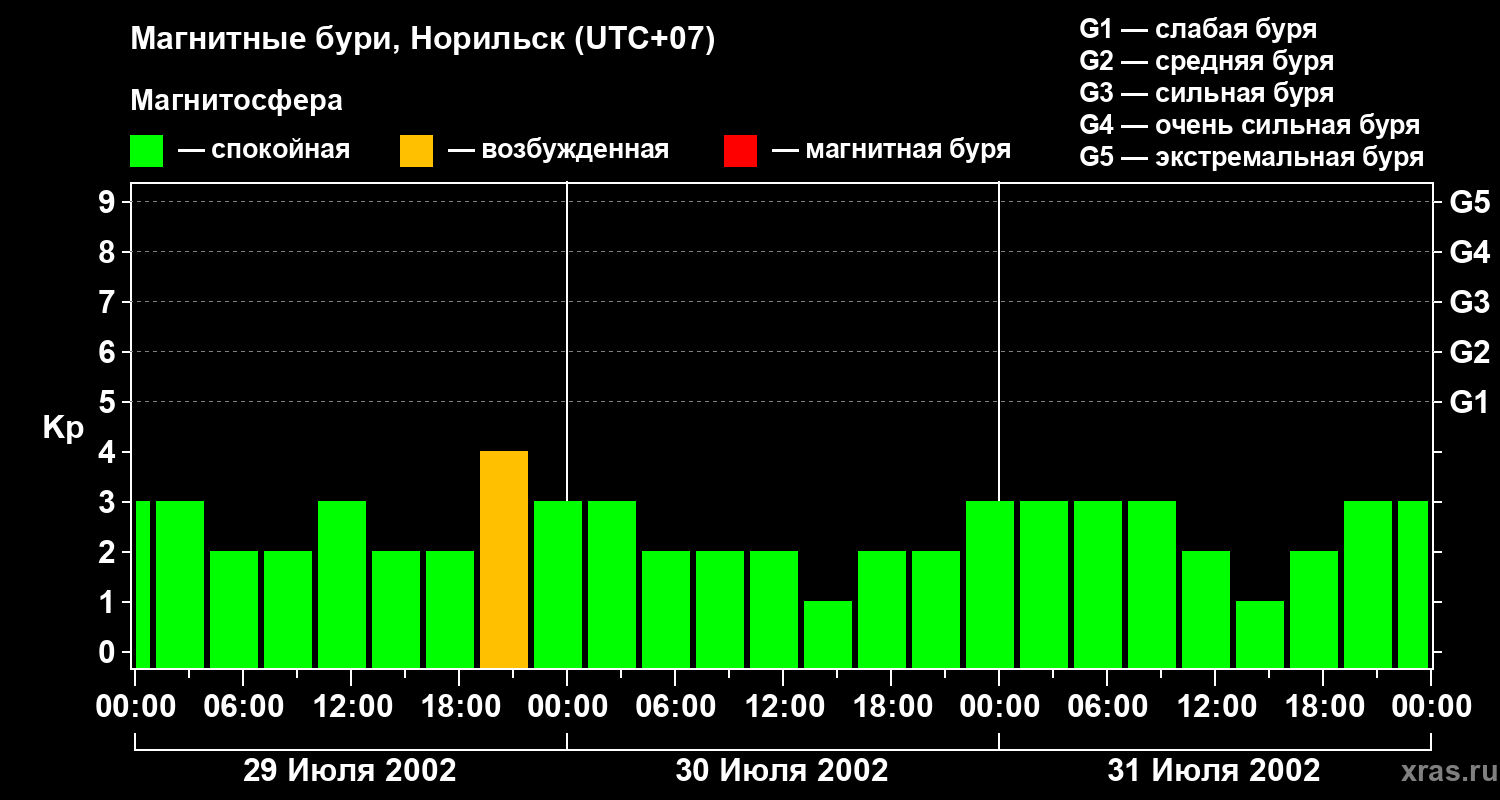The height and width of the screenshot is (800, 1500).
Task: Click the red 'магнитная буря' legend swatch
Action: coord(740,151)
